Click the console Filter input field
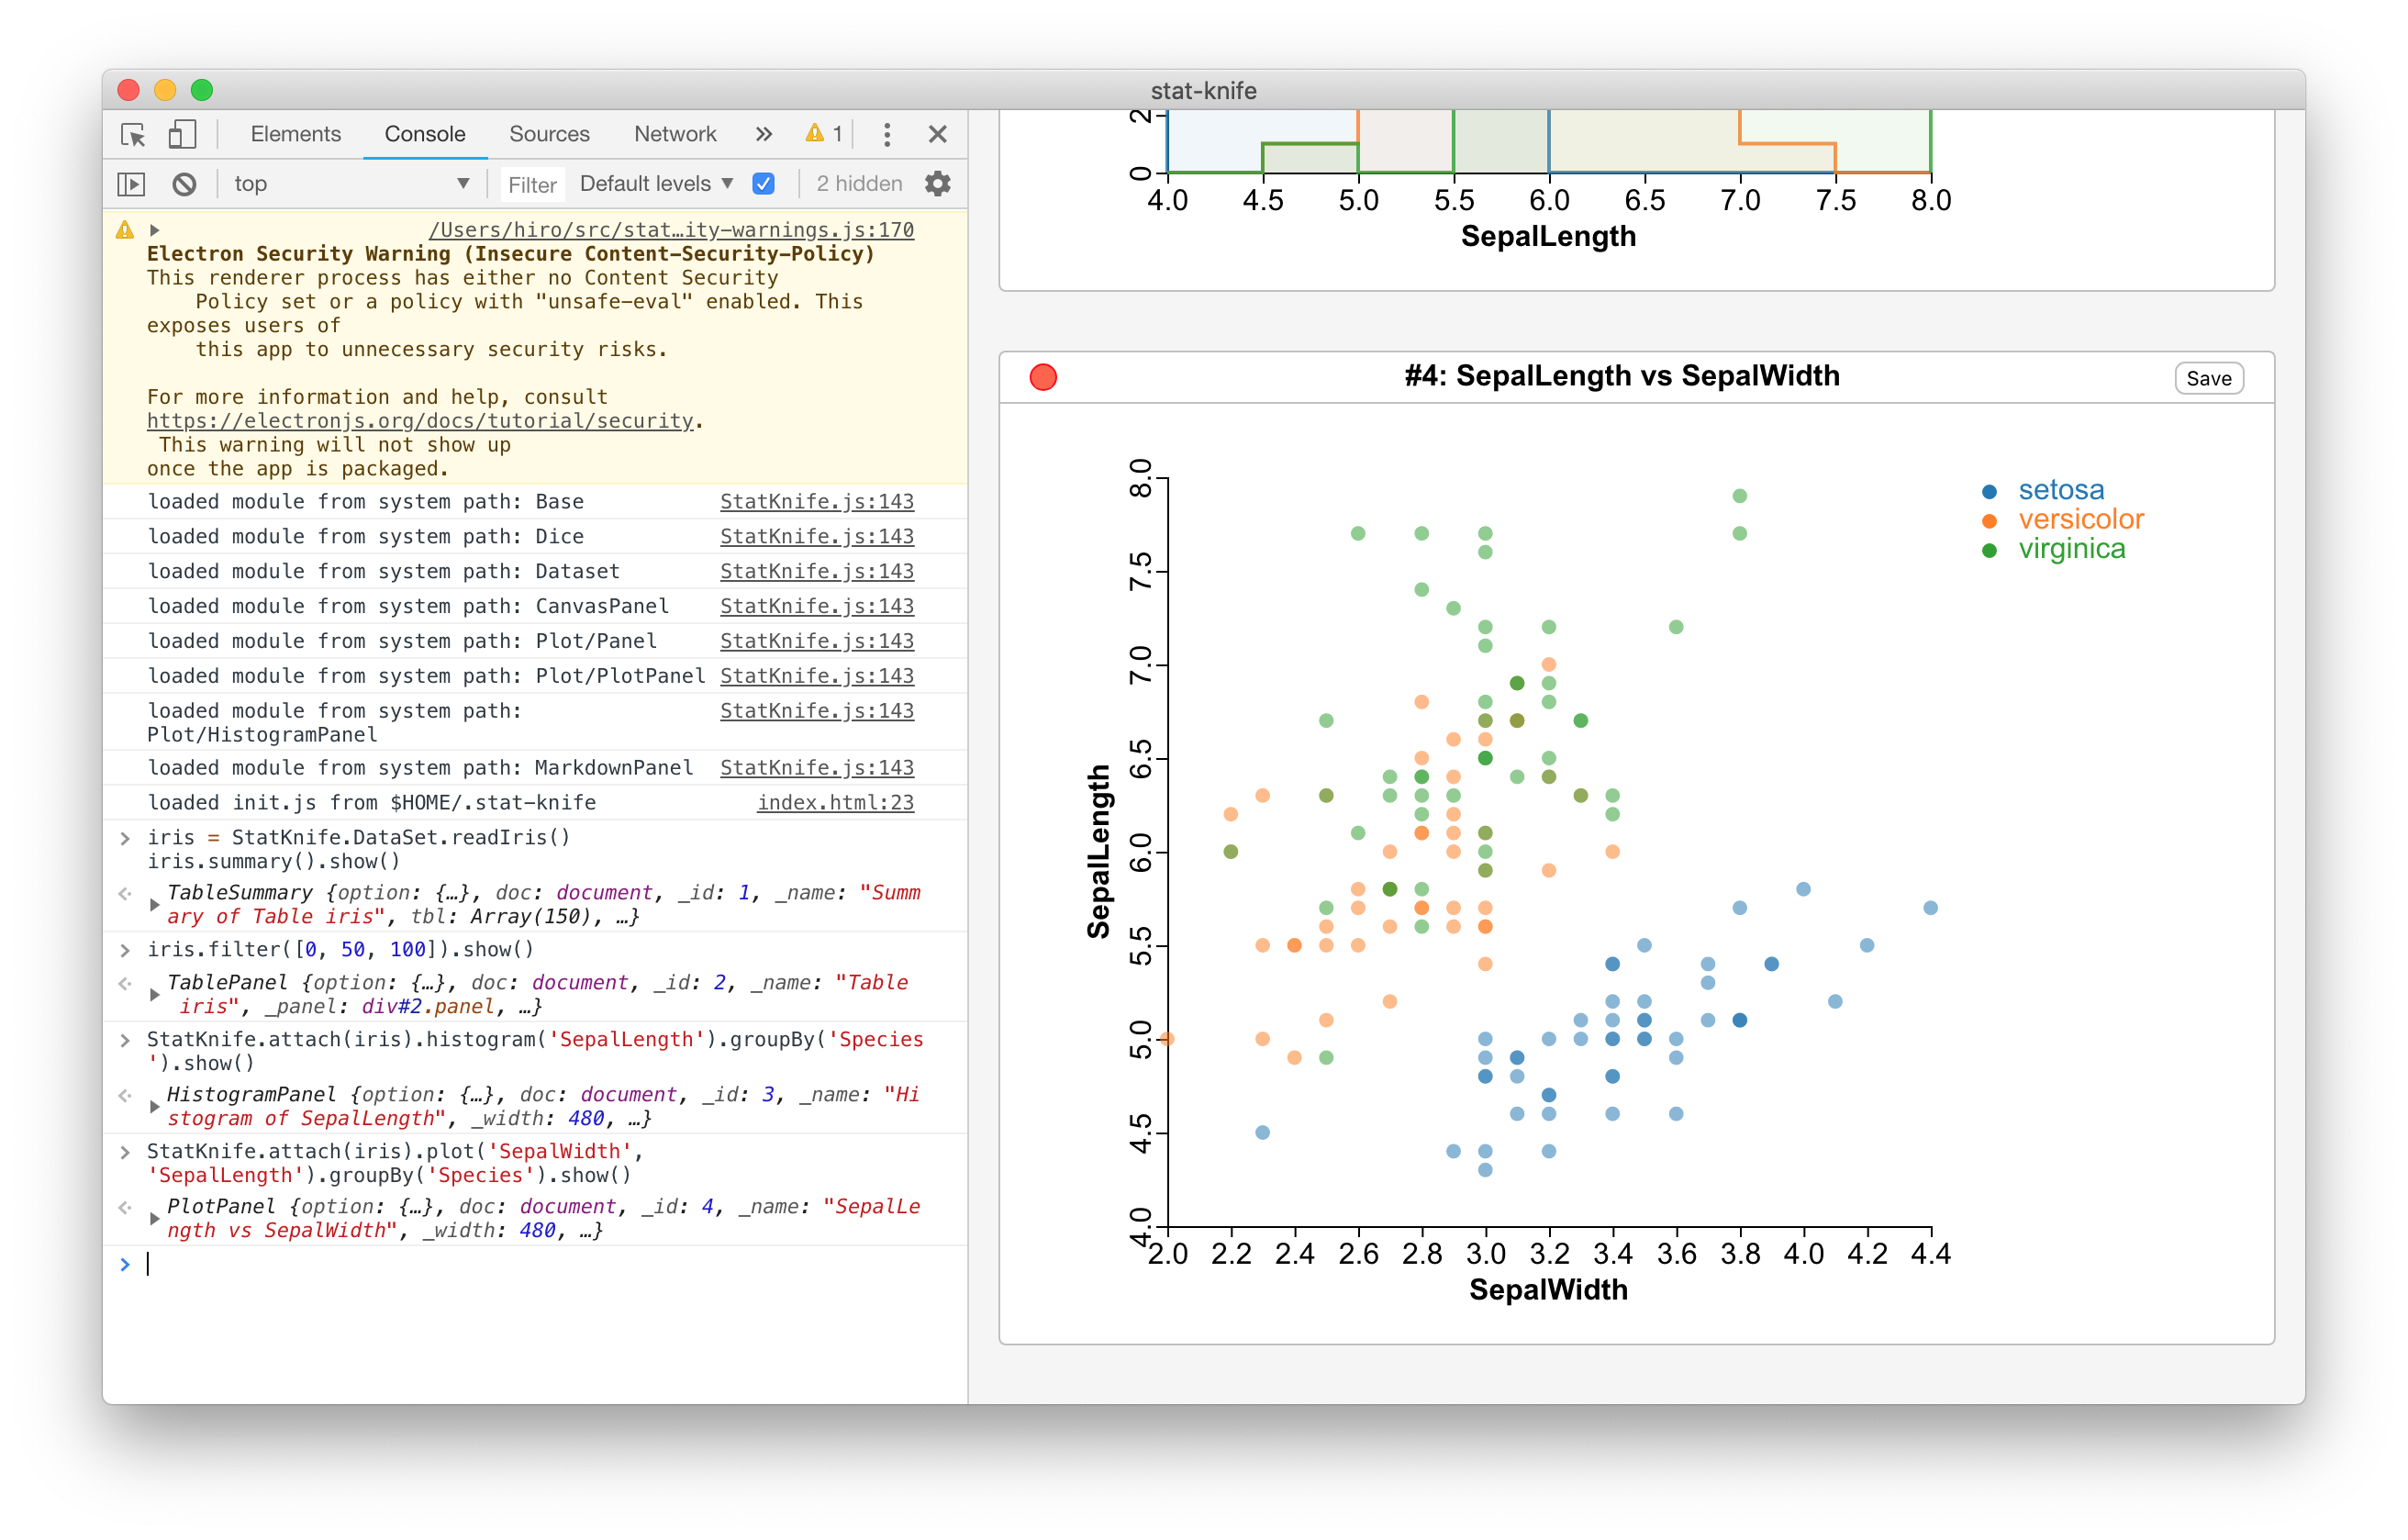This screenshot has height=1540, width=2408. pyautogui.click(x=532, y=185)
